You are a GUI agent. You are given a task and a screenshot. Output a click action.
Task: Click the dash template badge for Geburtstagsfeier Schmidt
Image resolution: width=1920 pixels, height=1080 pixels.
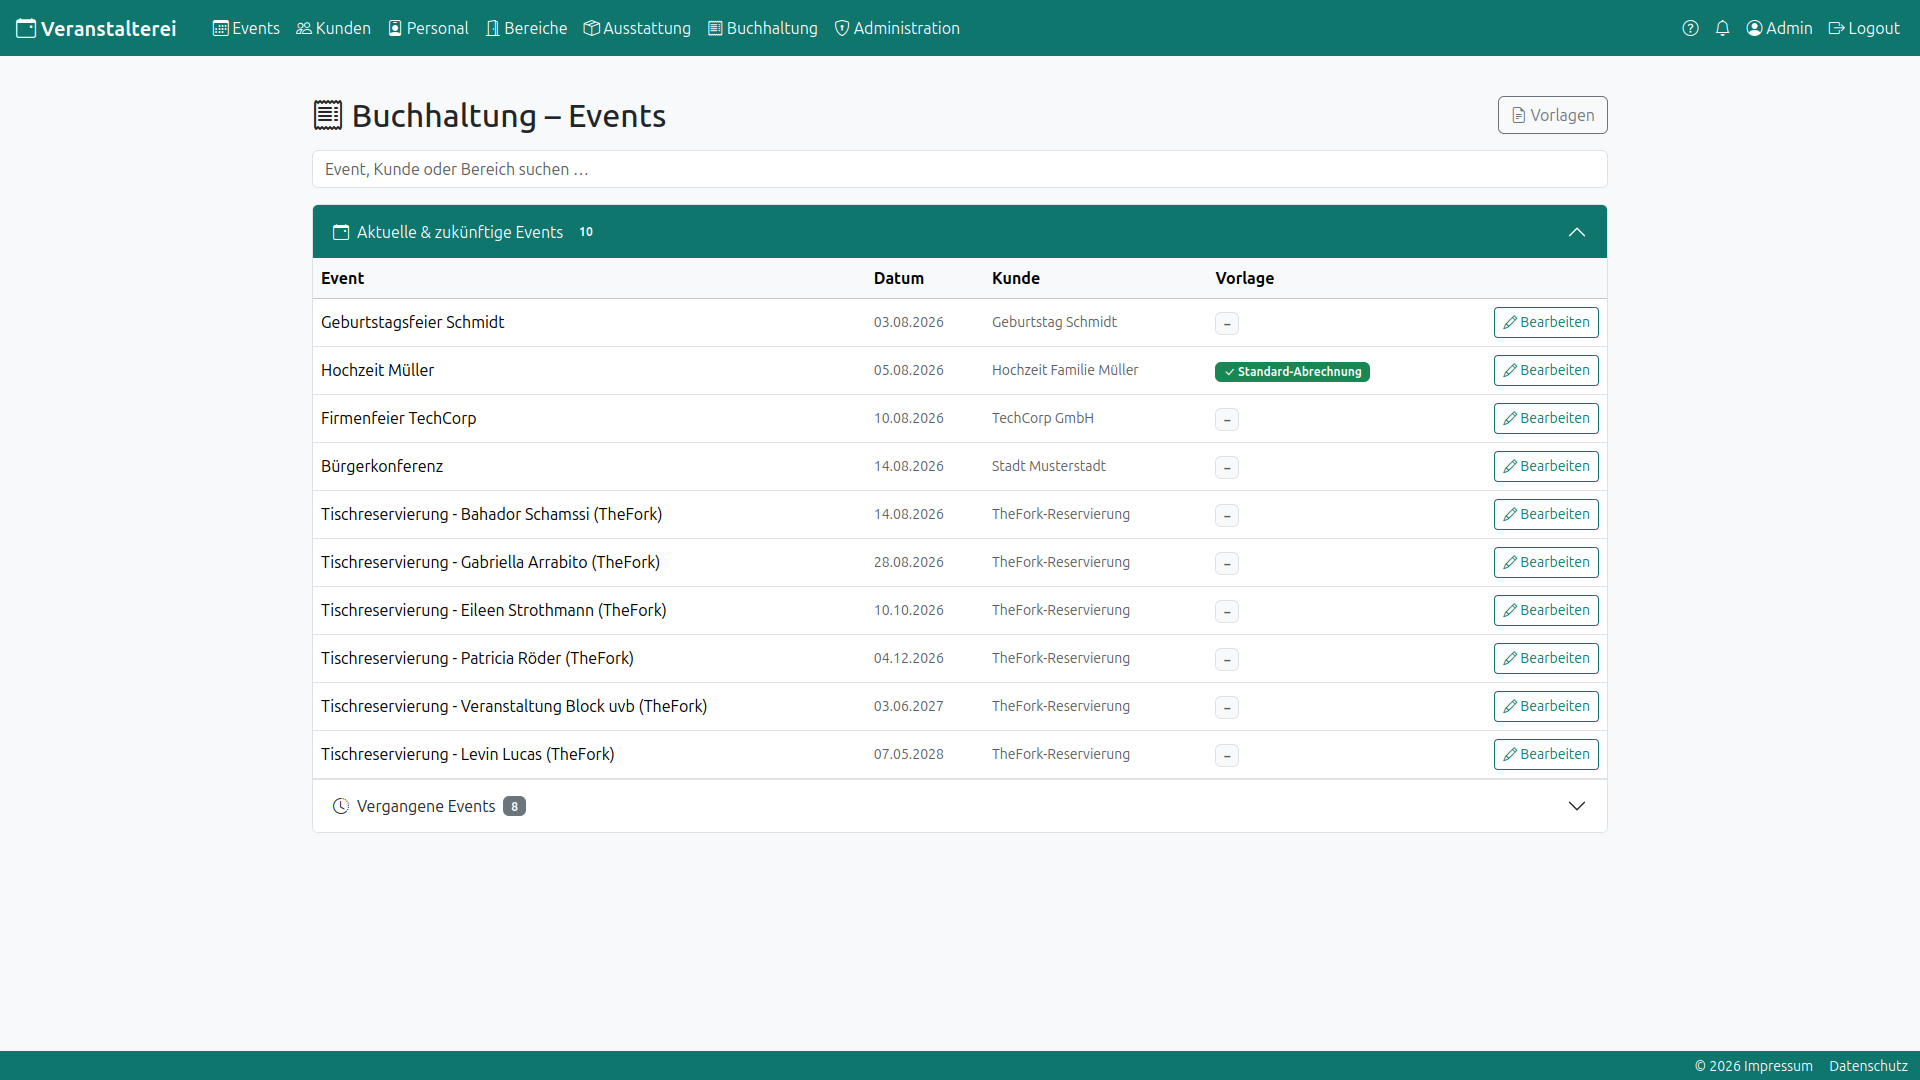click(1227, 323)
